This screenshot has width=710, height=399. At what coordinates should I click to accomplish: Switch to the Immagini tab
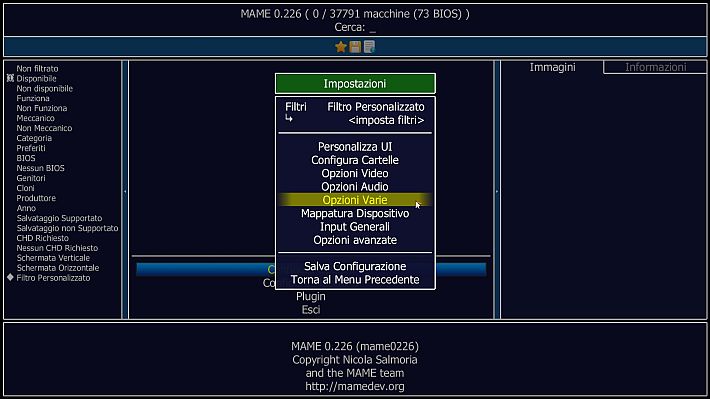pyautogui.click(x=552, y=67)
